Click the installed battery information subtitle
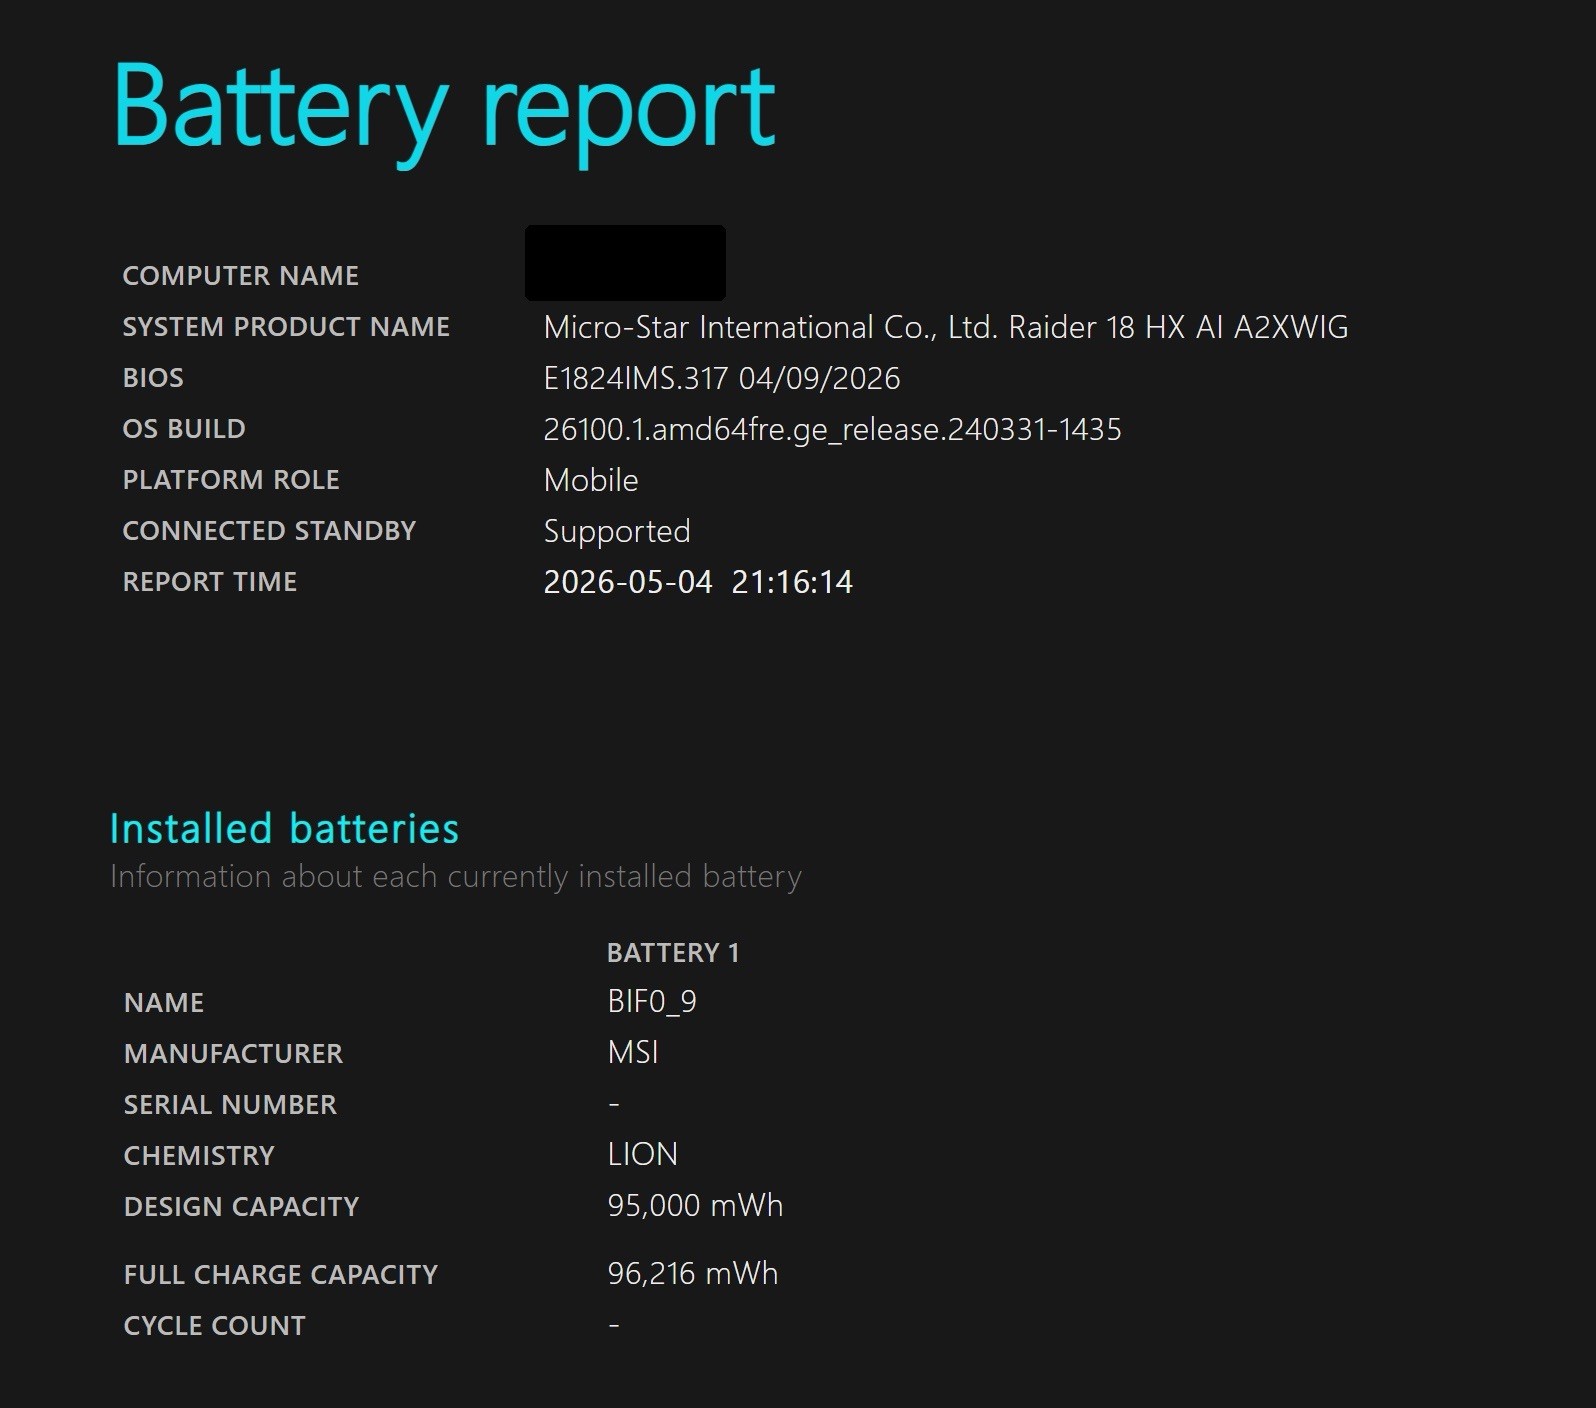This screenshot has height=1408, width=1596. tap(456, 877)
